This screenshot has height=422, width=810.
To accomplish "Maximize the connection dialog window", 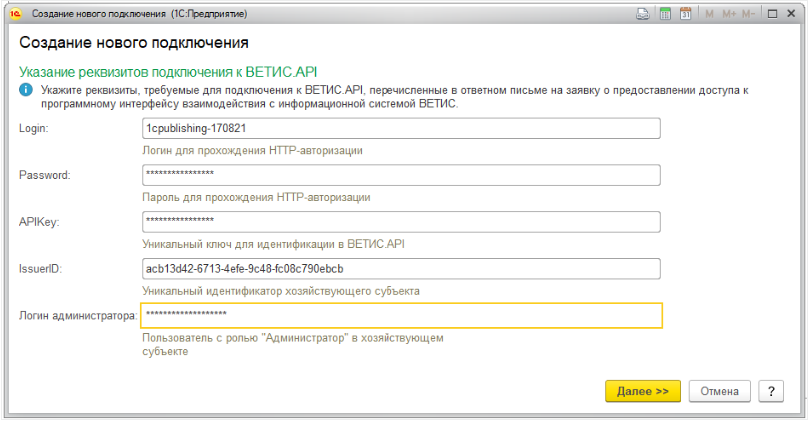I will (x=772, y=14).
